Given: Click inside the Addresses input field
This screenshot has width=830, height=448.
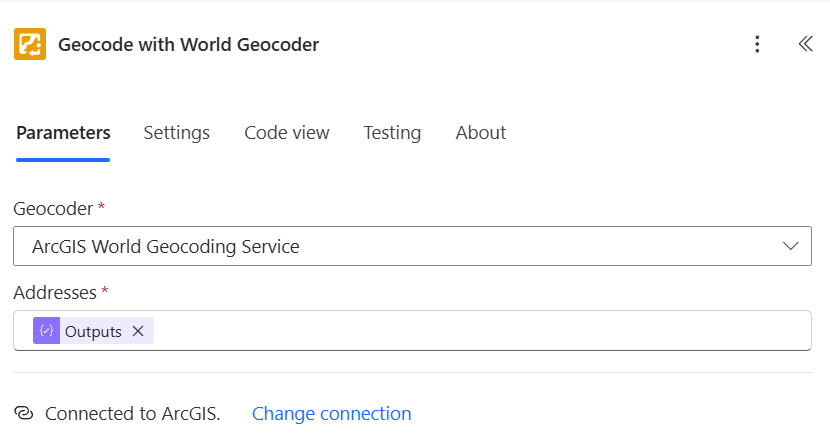Looking at the screenshot, I should pyautogui.click(x=412, y=330).
